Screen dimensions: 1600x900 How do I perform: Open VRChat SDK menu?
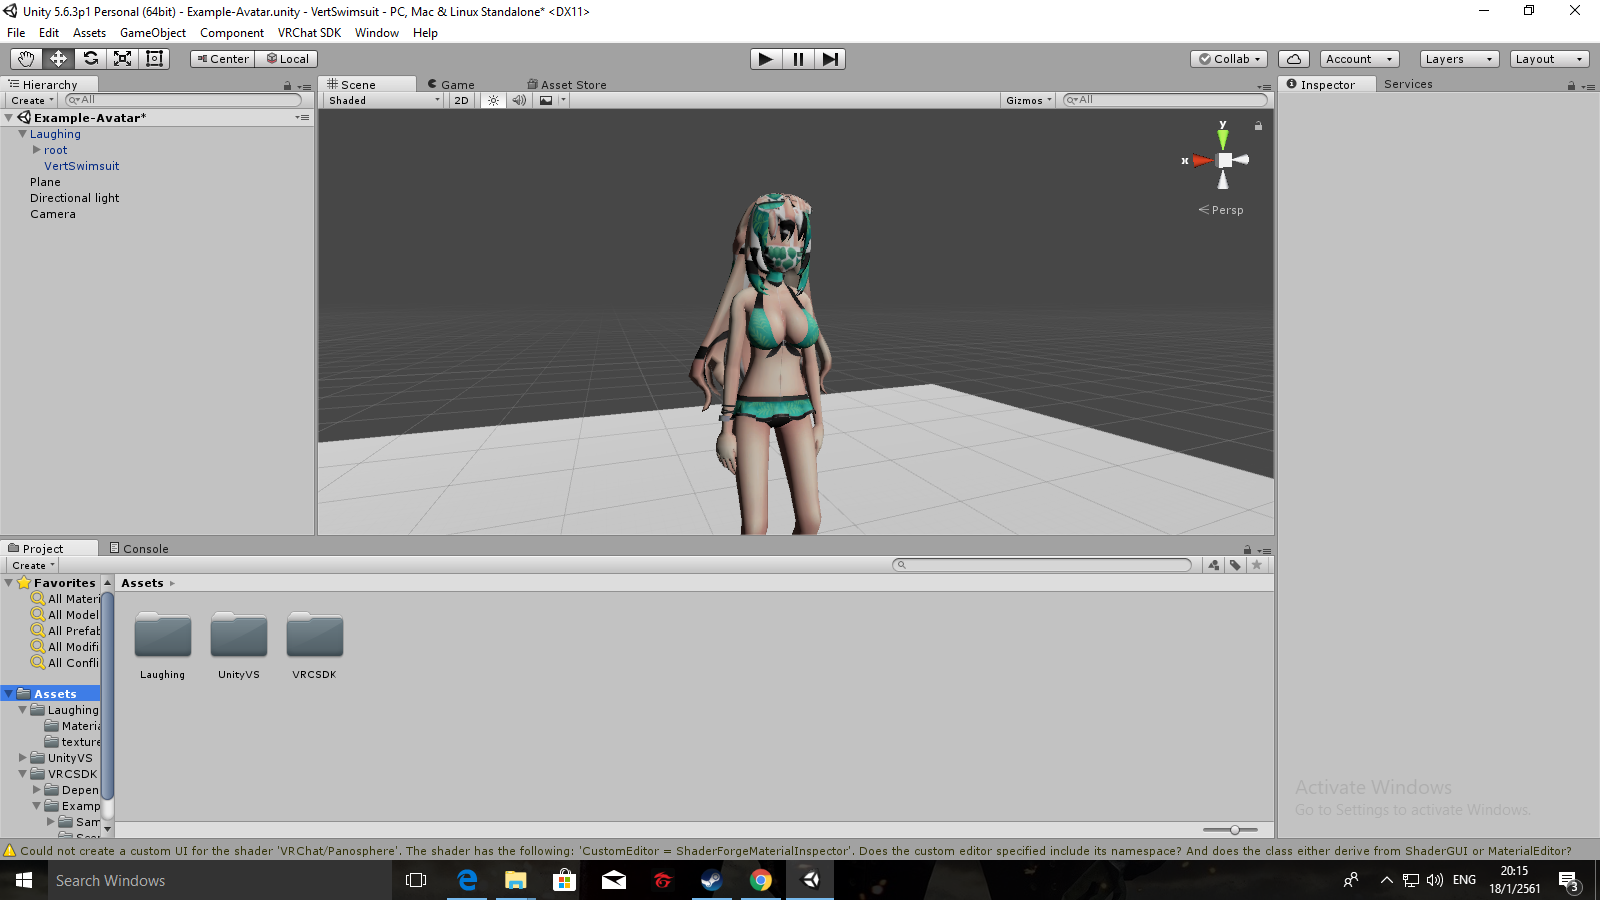(x=309, y=33)
